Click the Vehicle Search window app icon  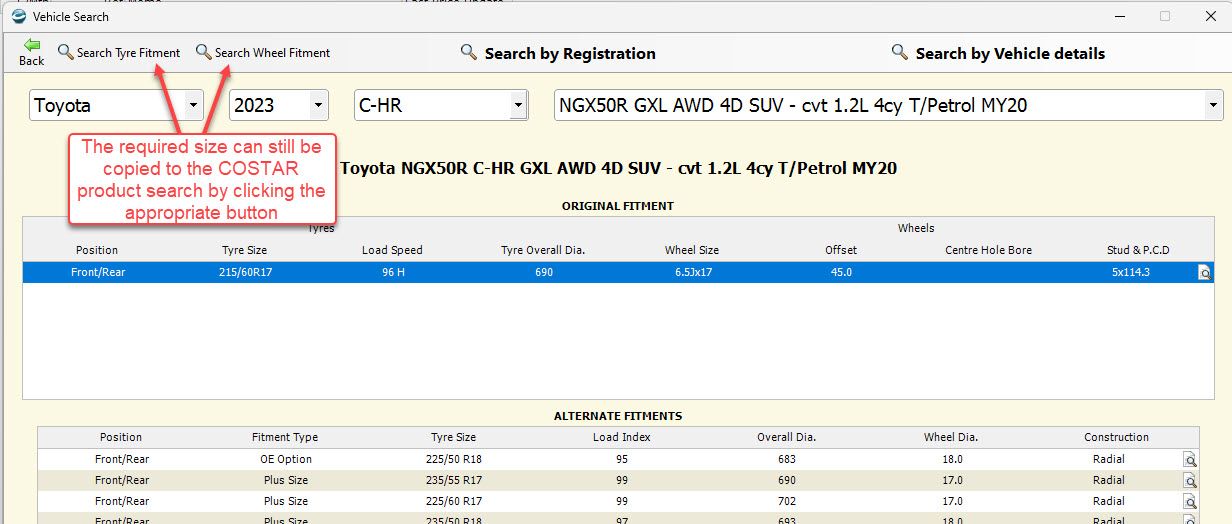19,16
